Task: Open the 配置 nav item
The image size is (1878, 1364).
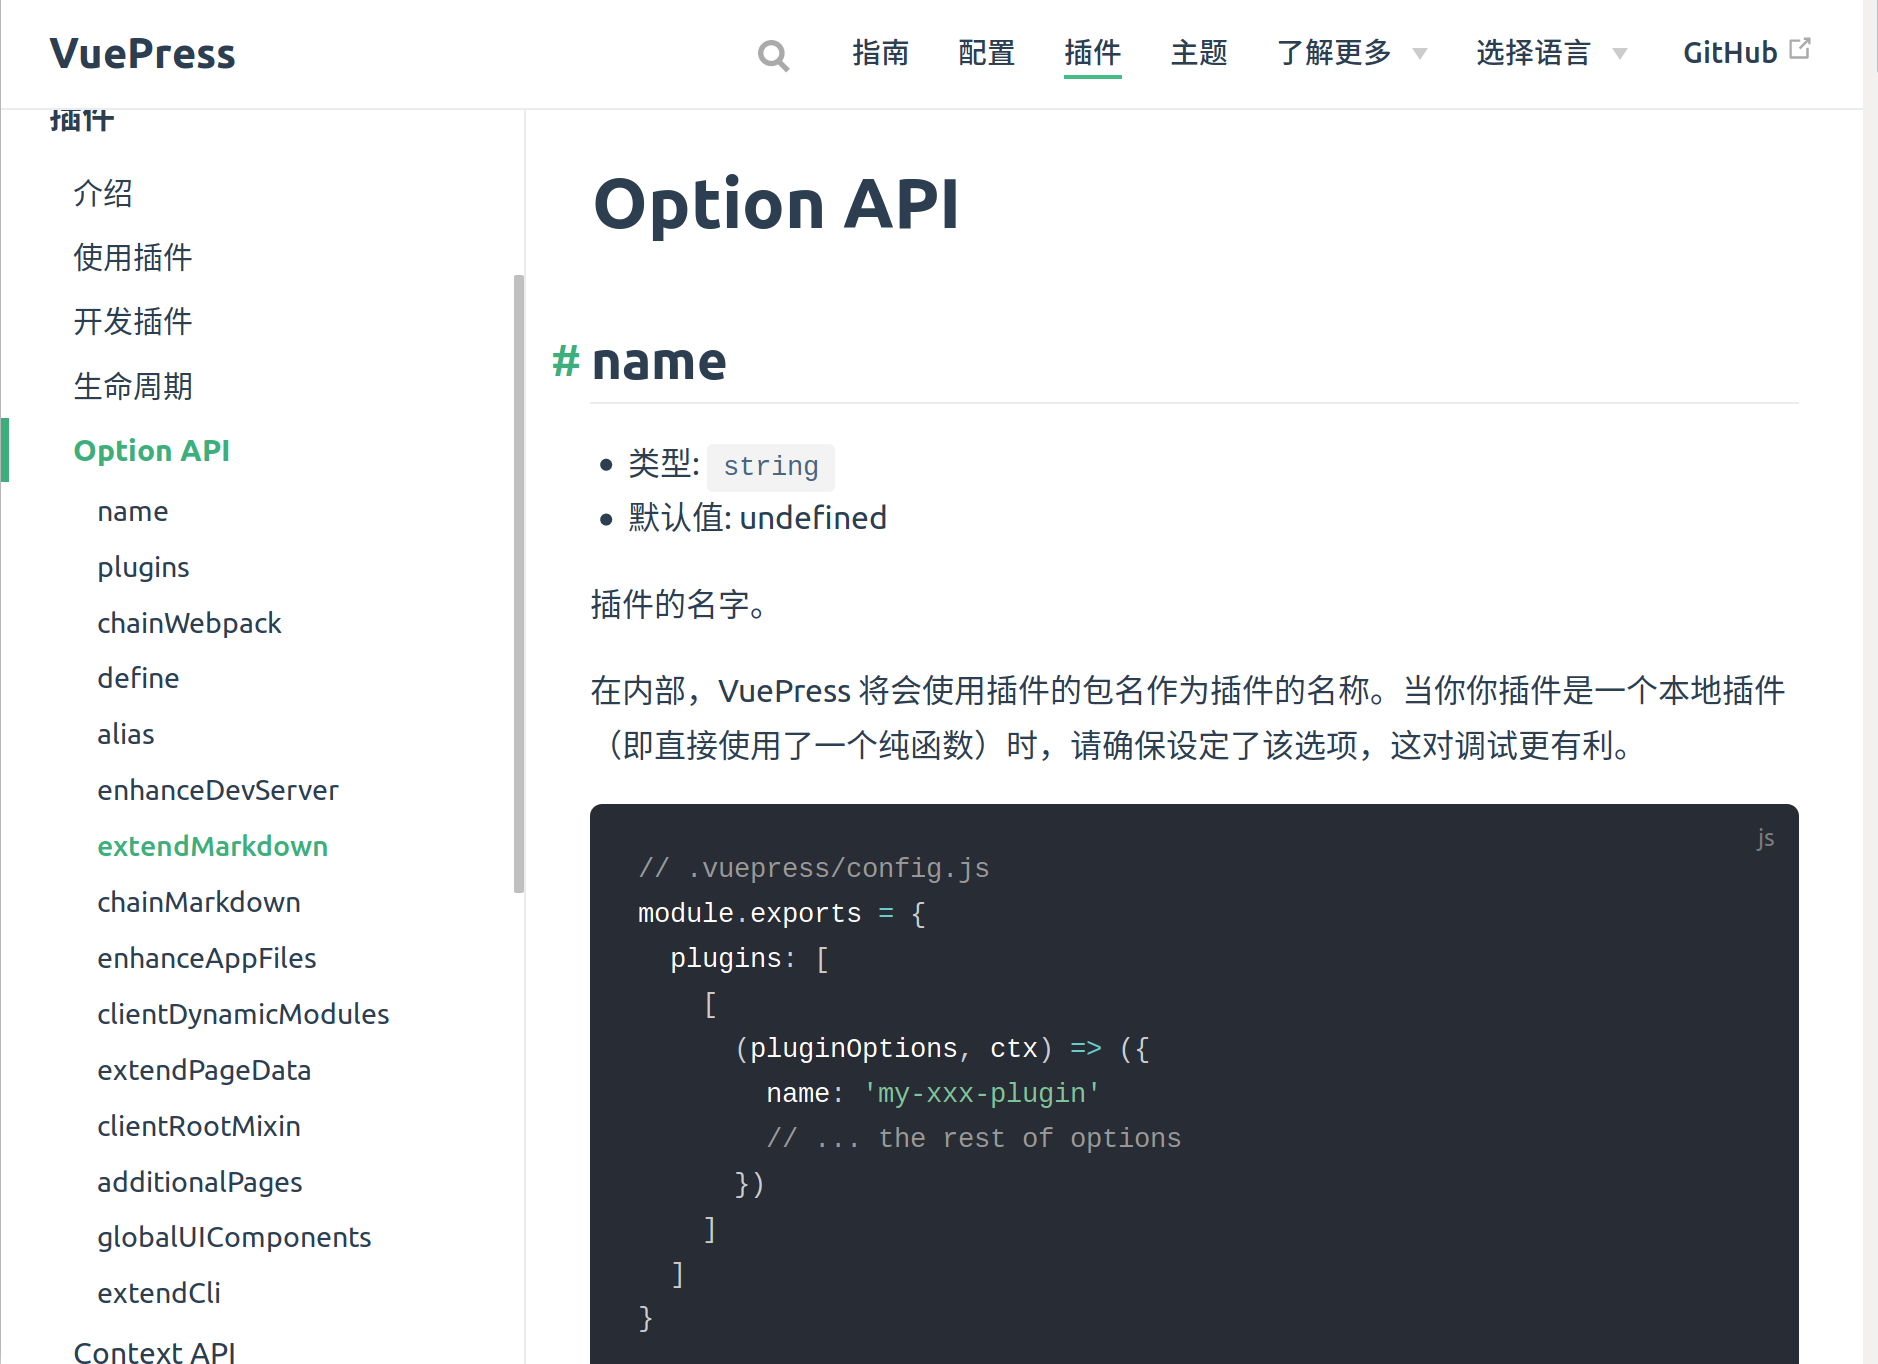Action: (x=986, y=53)
